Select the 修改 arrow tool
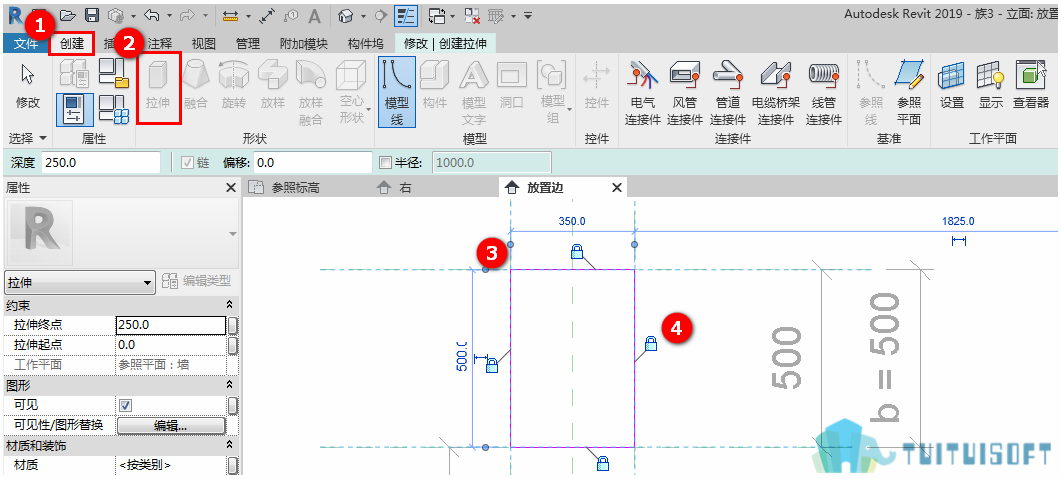Image resolution: width=1061 pixels, height=479 pixels. 28,87
